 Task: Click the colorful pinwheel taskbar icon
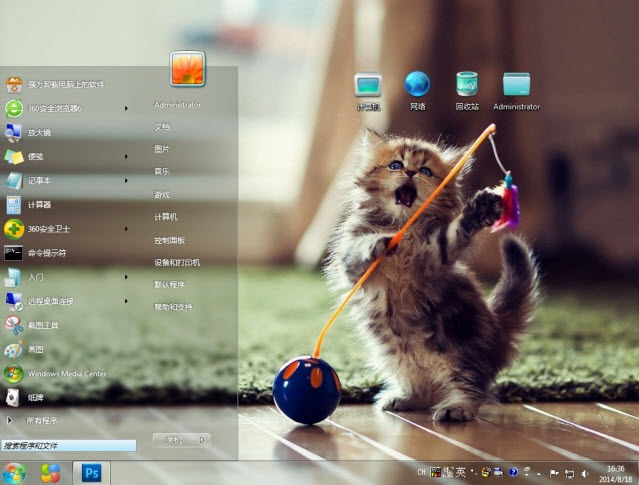pos(51,474)
